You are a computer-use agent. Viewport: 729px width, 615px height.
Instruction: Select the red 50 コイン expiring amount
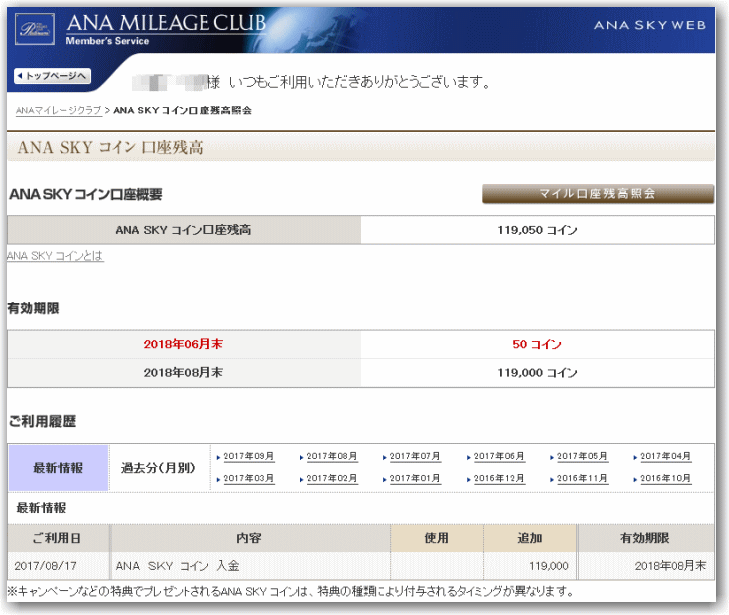pyautogui.click(x=537, y=344)
